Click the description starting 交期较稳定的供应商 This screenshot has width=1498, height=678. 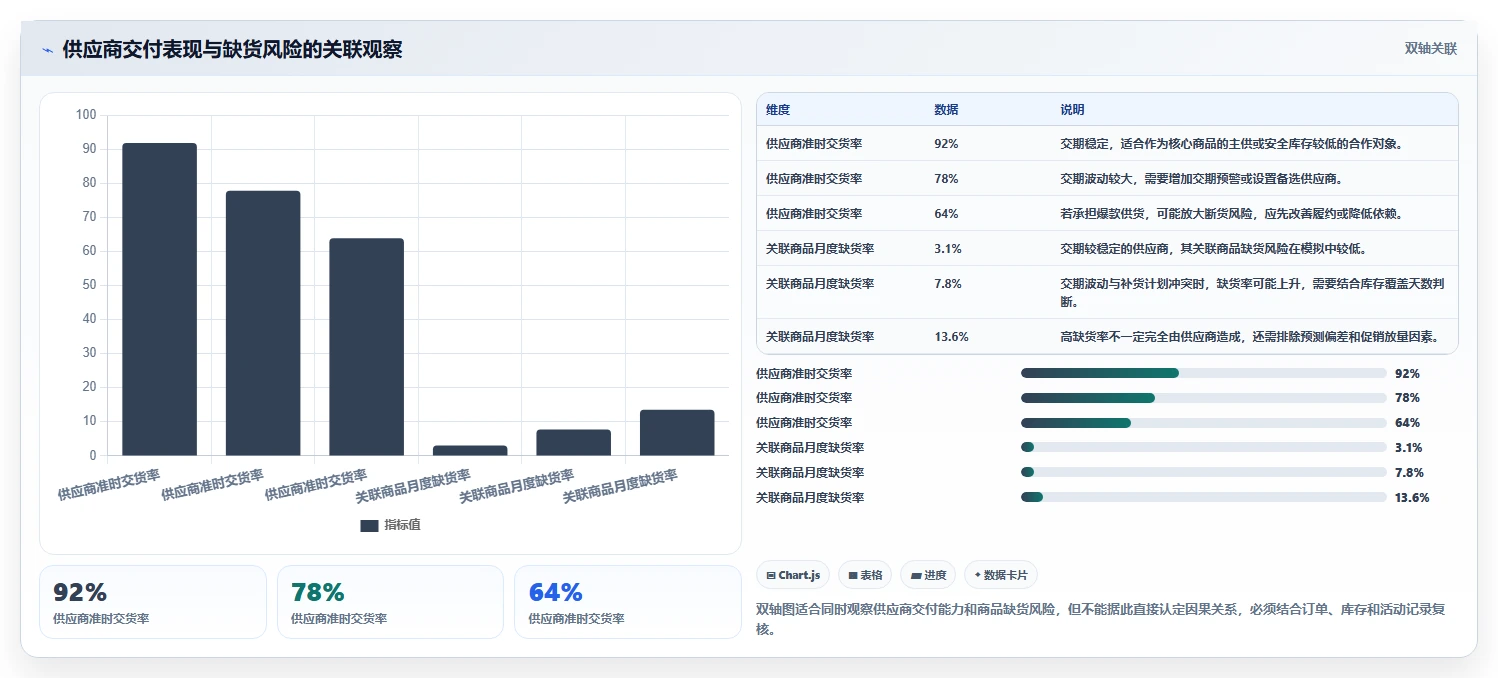point(1213,249)
